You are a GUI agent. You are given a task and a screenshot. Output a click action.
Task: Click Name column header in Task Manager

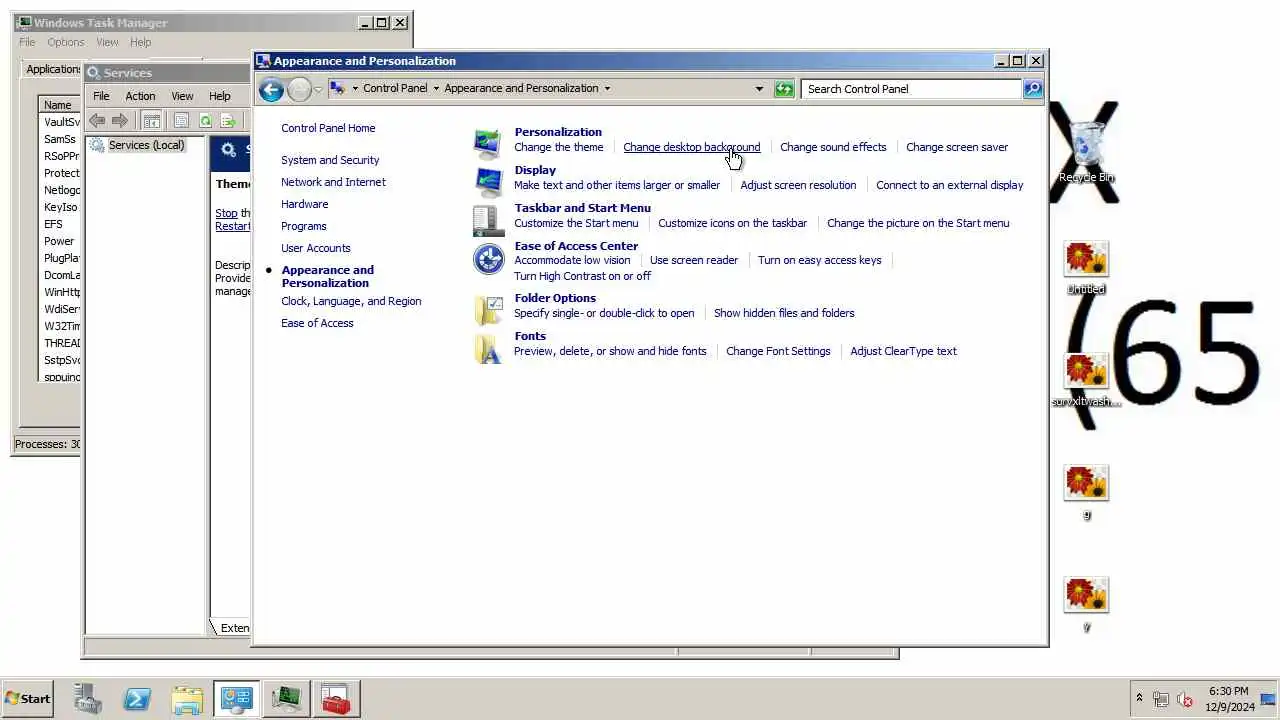coord(58,105)
